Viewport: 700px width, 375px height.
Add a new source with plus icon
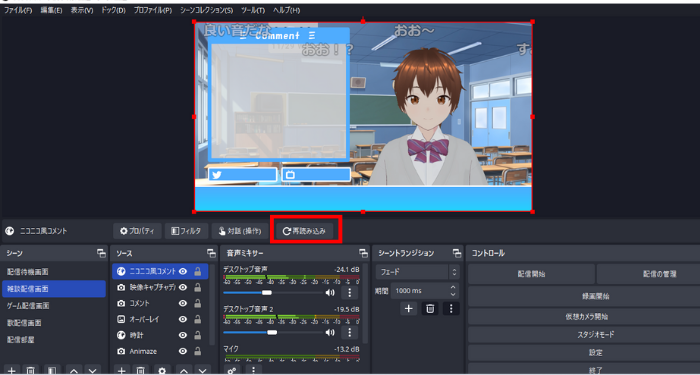(x=121, y=370)
